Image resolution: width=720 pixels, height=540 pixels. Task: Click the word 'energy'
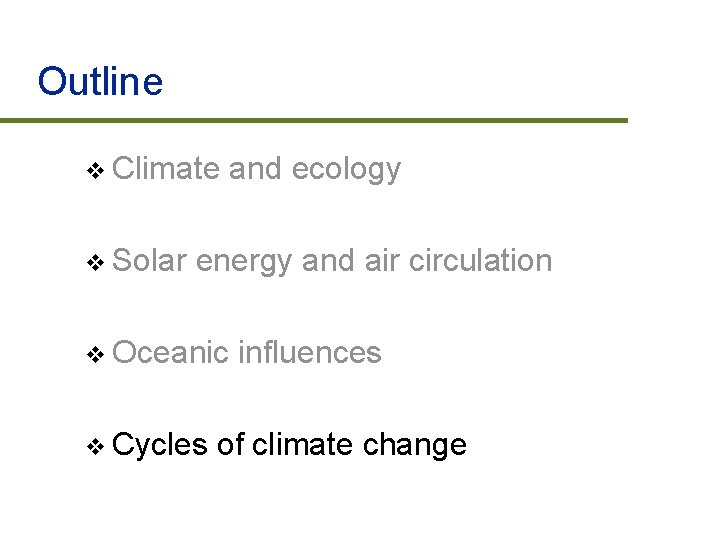point(244,263)
